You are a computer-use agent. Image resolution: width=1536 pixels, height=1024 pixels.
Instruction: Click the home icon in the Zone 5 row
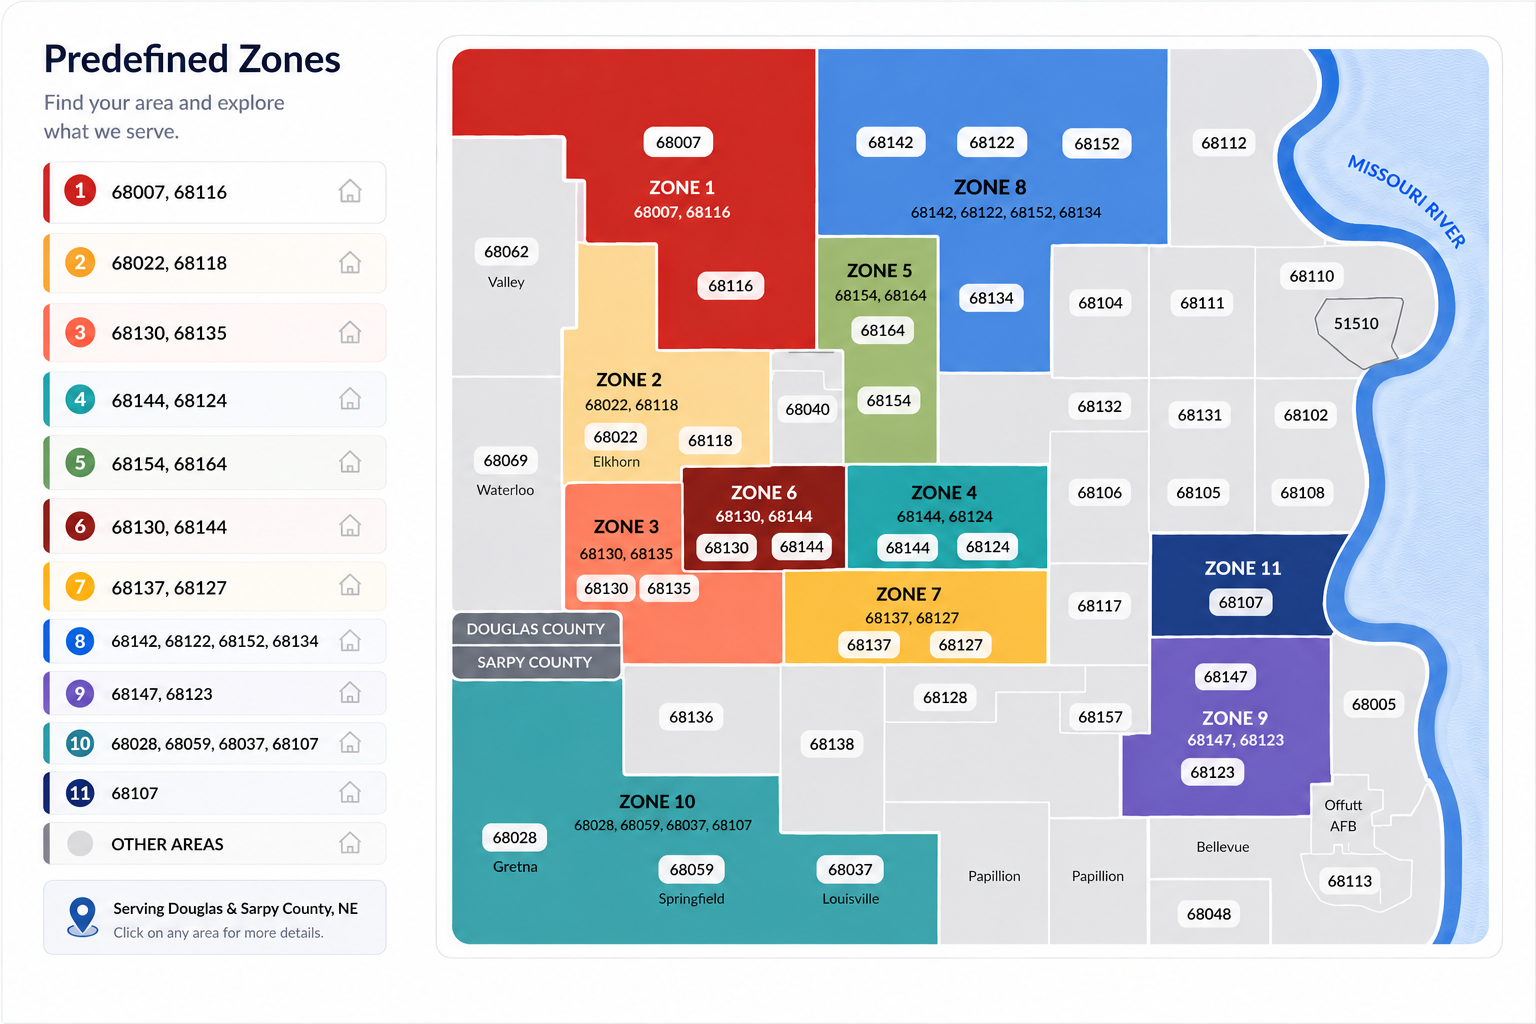coord(350,462)
